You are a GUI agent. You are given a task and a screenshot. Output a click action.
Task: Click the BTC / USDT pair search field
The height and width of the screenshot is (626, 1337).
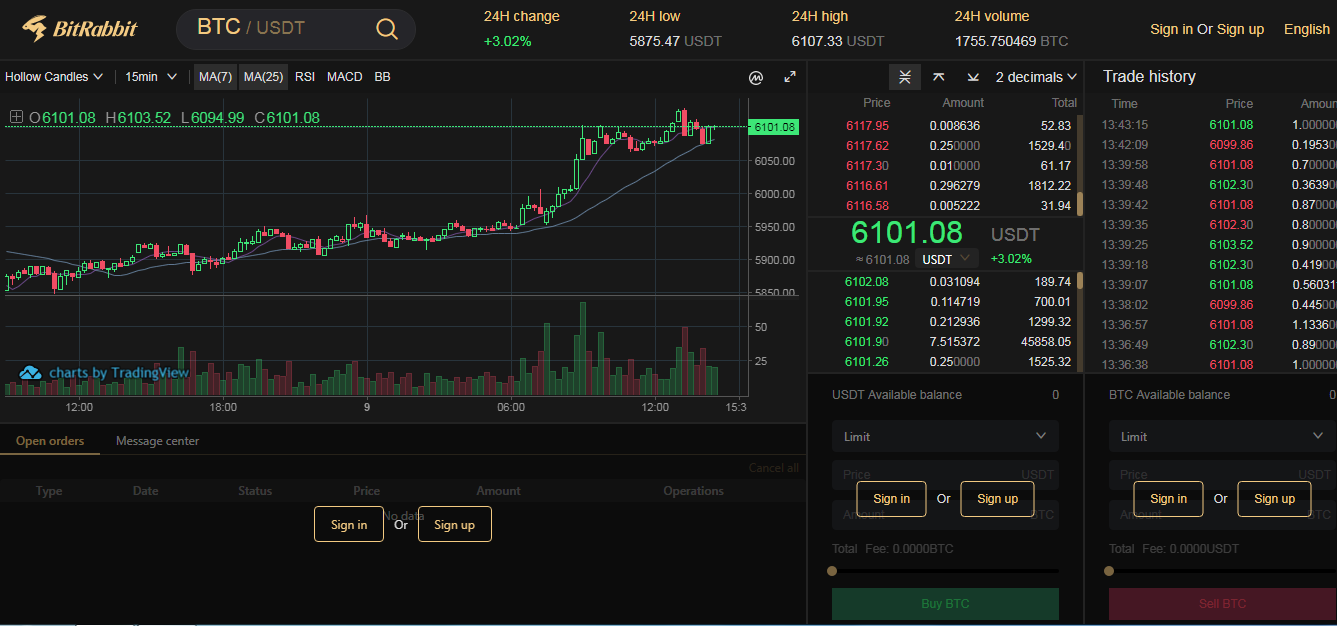pyautogui.click(x=296, y=29)
